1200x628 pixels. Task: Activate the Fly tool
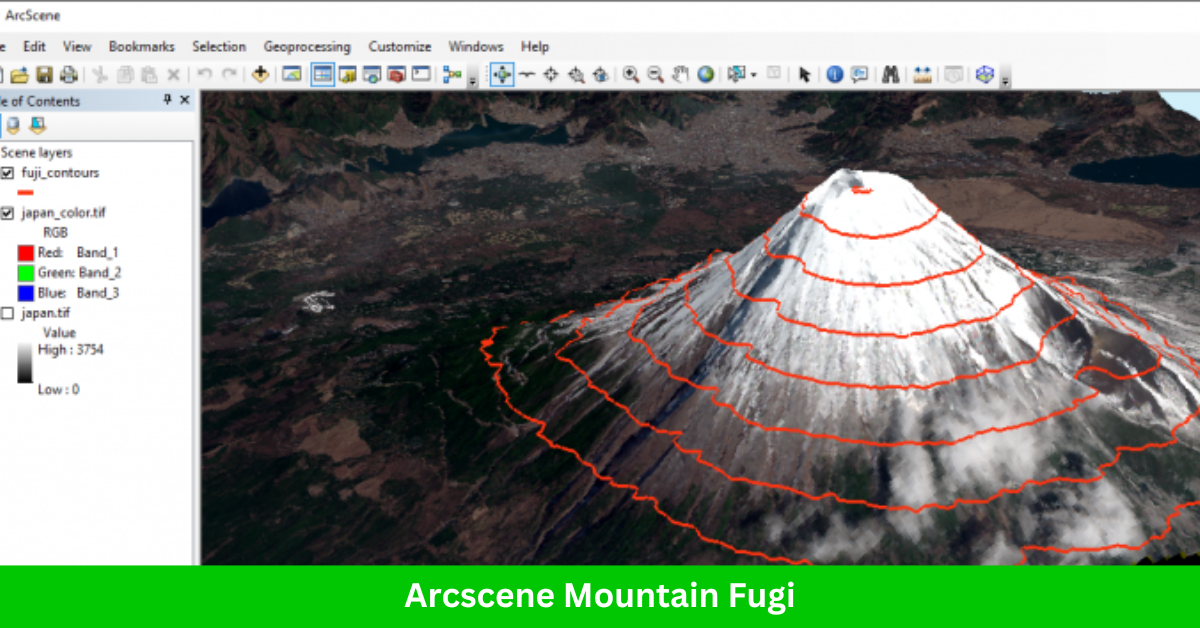point(529,74)
